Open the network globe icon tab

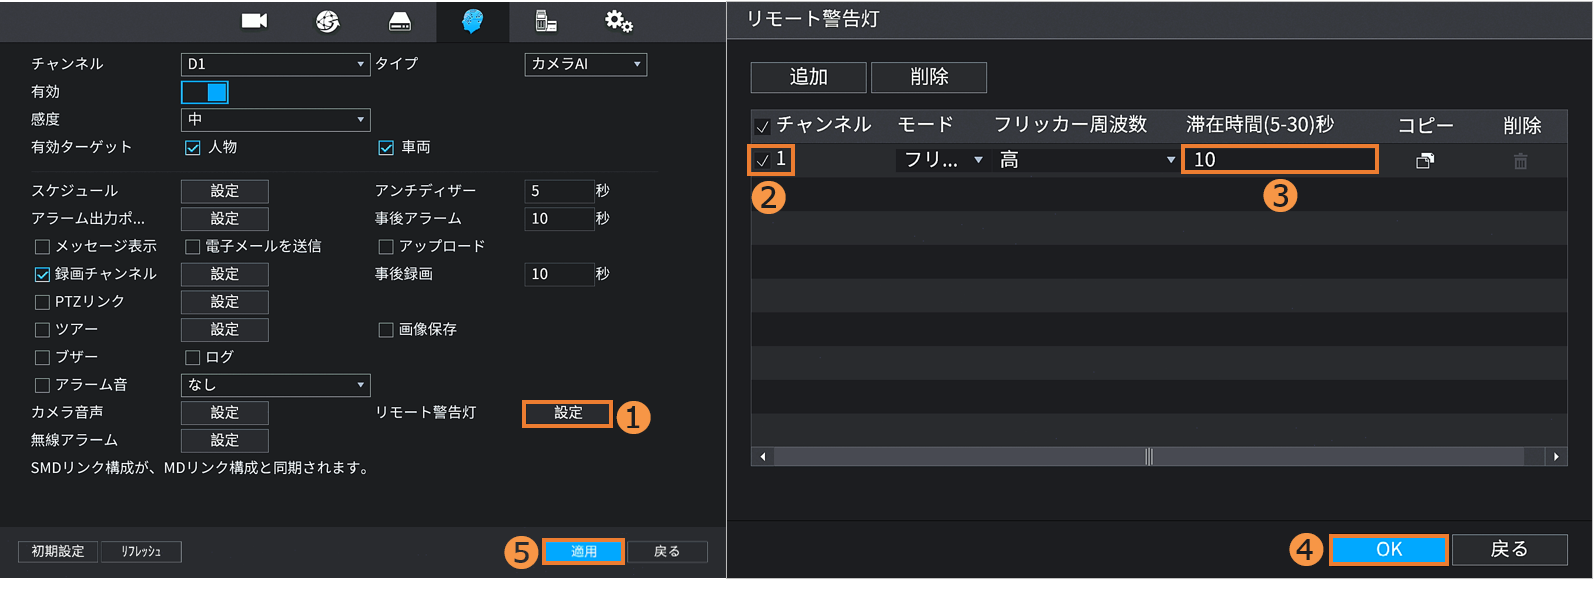pyautogui.click(x=327, y=21)
